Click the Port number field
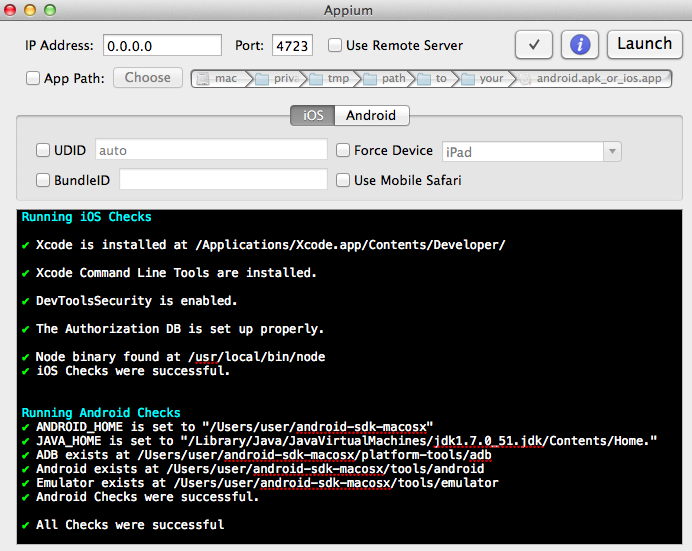Viewport: 692px width, 551px height. click(292, 45)
